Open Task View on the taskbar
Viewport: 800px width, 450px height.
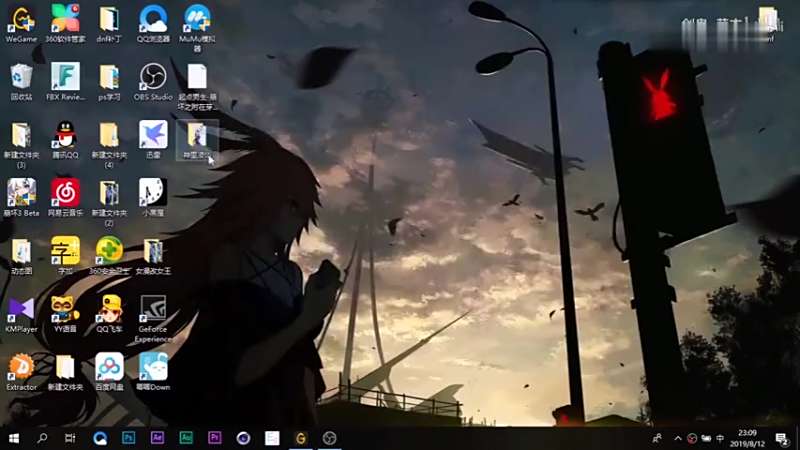coord(70,438)
